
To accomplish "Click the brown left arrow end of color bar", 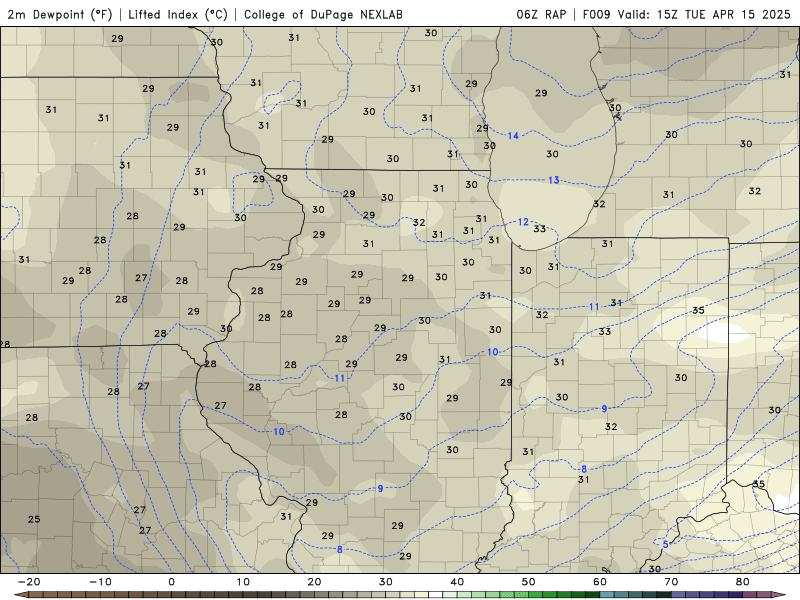I will 19,595.
